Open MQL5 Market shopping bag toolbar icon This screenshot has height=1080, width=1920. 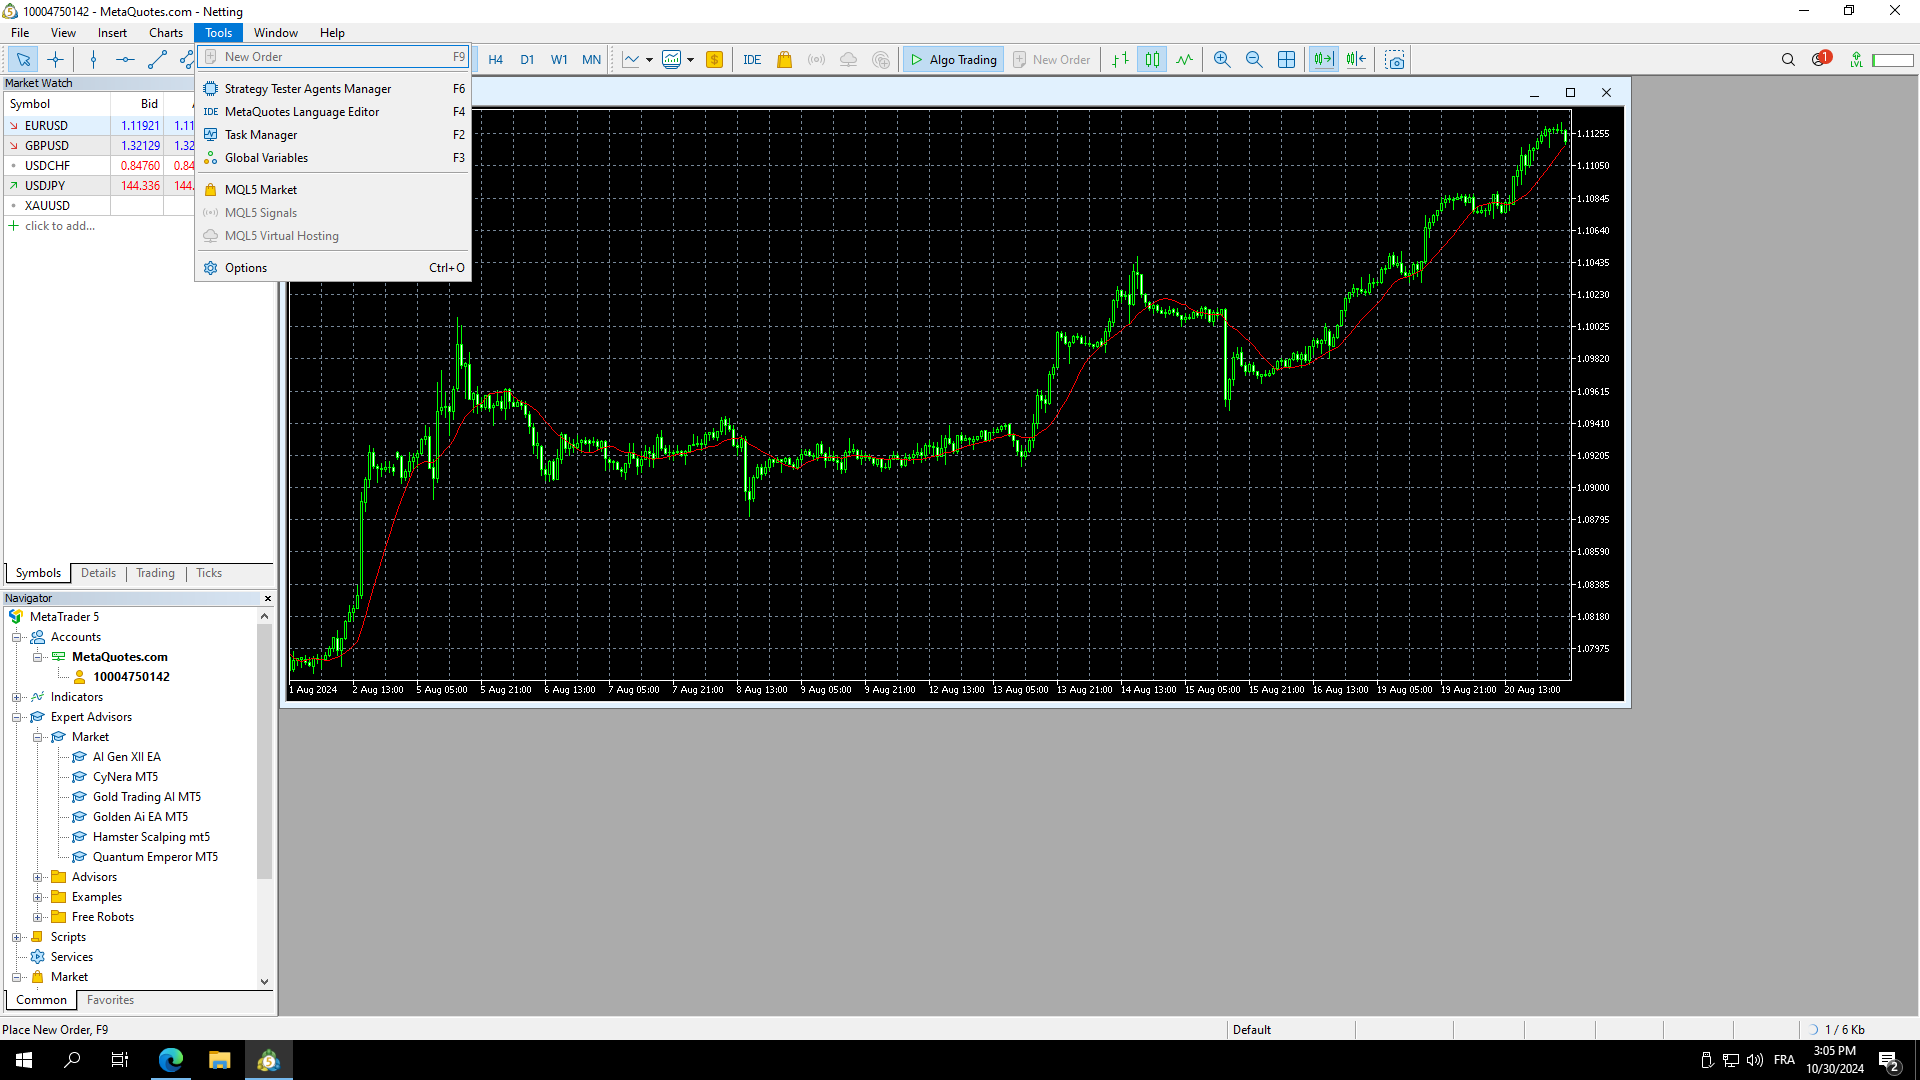(785, 60)
